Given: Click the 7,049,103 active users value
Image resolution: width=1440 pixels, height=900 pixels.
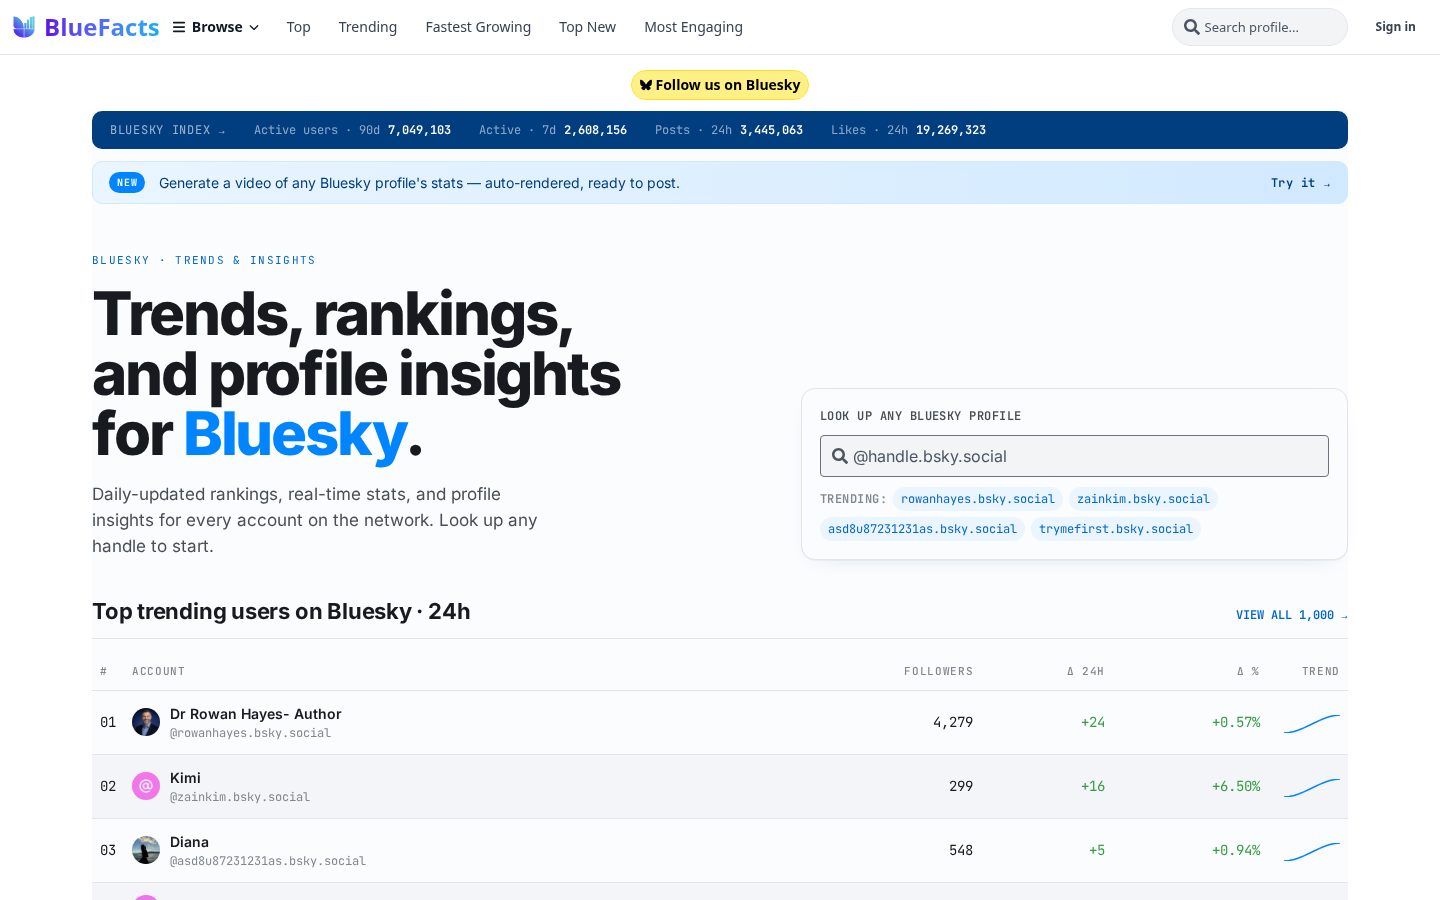Looking at the screenshot, I should (419, 130).
